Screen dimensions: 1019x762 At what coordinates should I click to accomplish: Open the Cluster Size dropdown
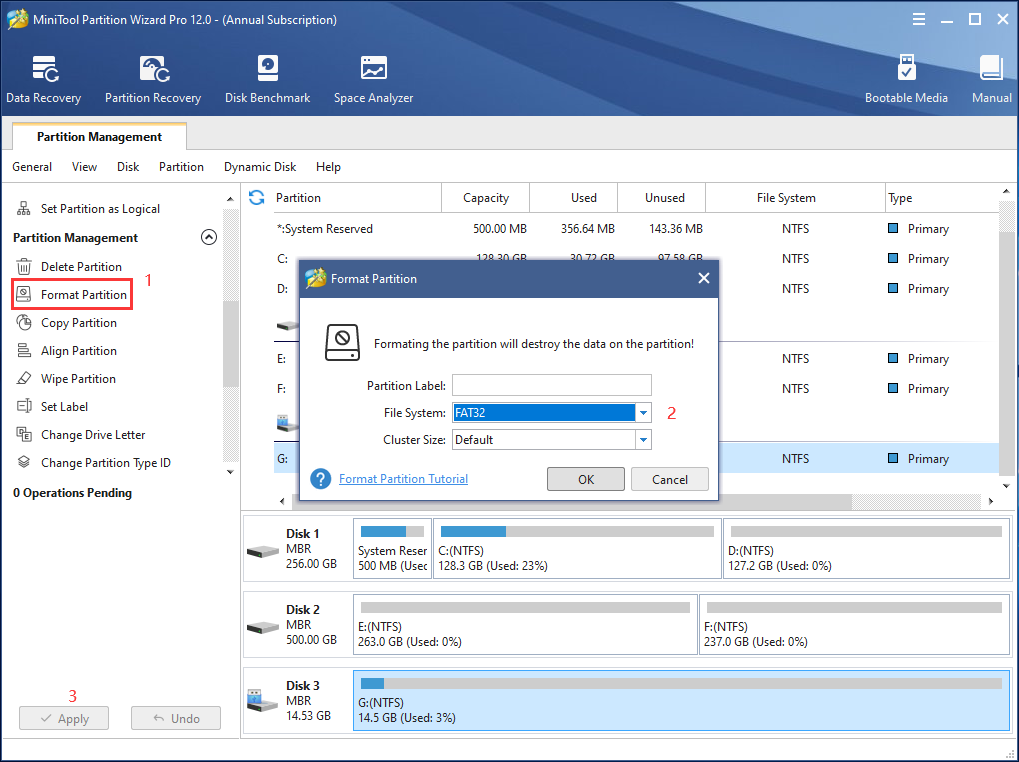pyautogui.click(x=643, y=440)
